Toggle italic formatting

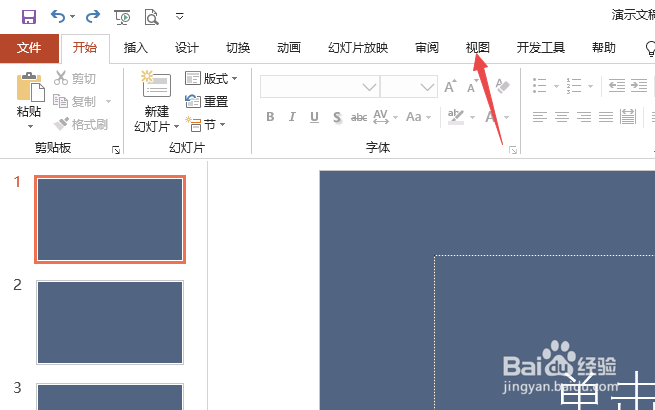(x=292, y=117)
